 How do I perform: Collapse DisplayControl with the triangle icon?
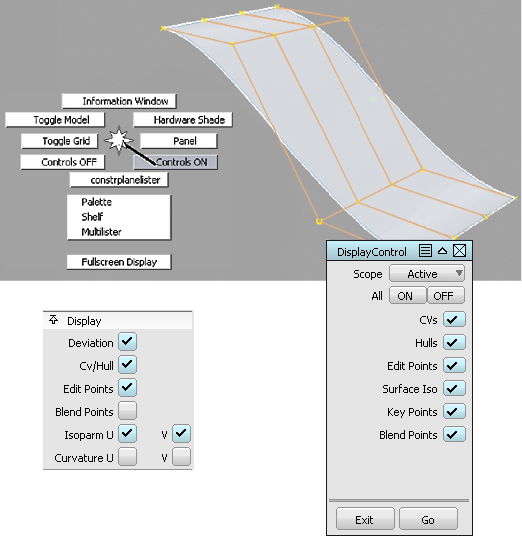[x=442, y=251]
